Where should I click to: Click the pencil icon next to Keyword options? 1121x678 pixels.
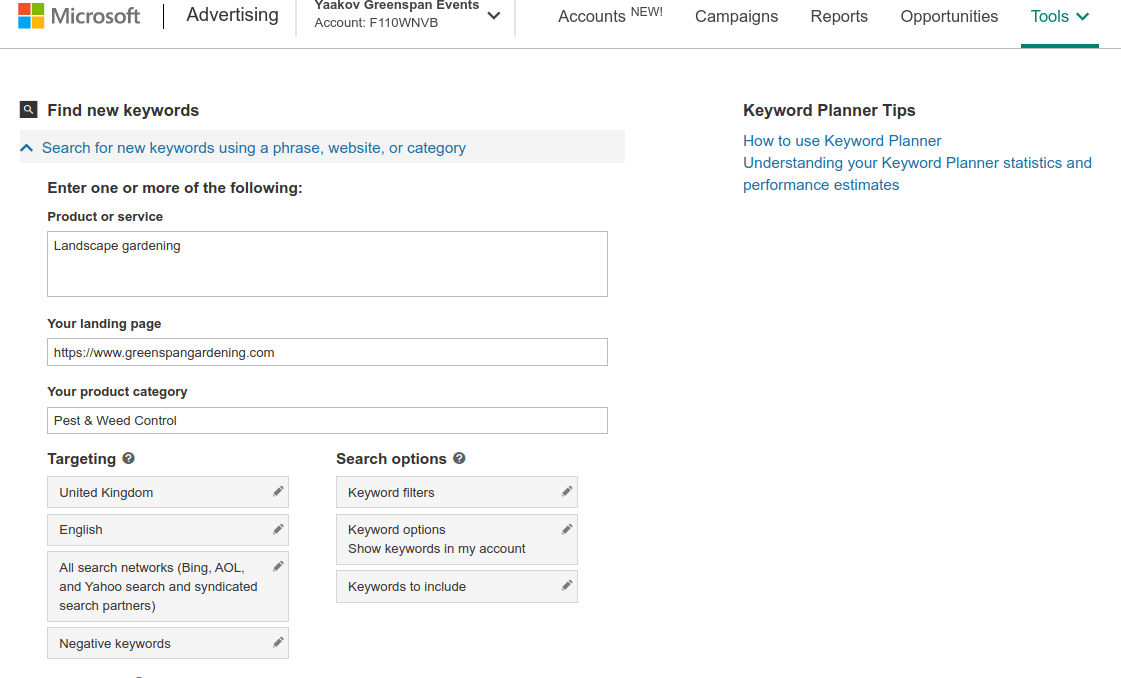(567, 529)
